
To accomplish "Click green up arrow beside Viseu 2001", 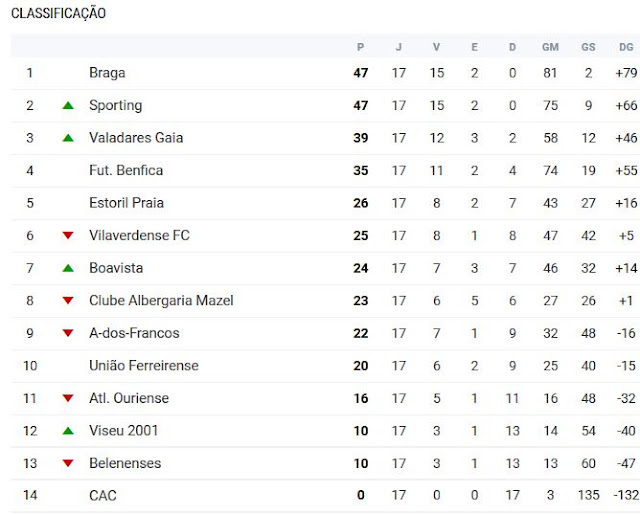I will 68,431.
